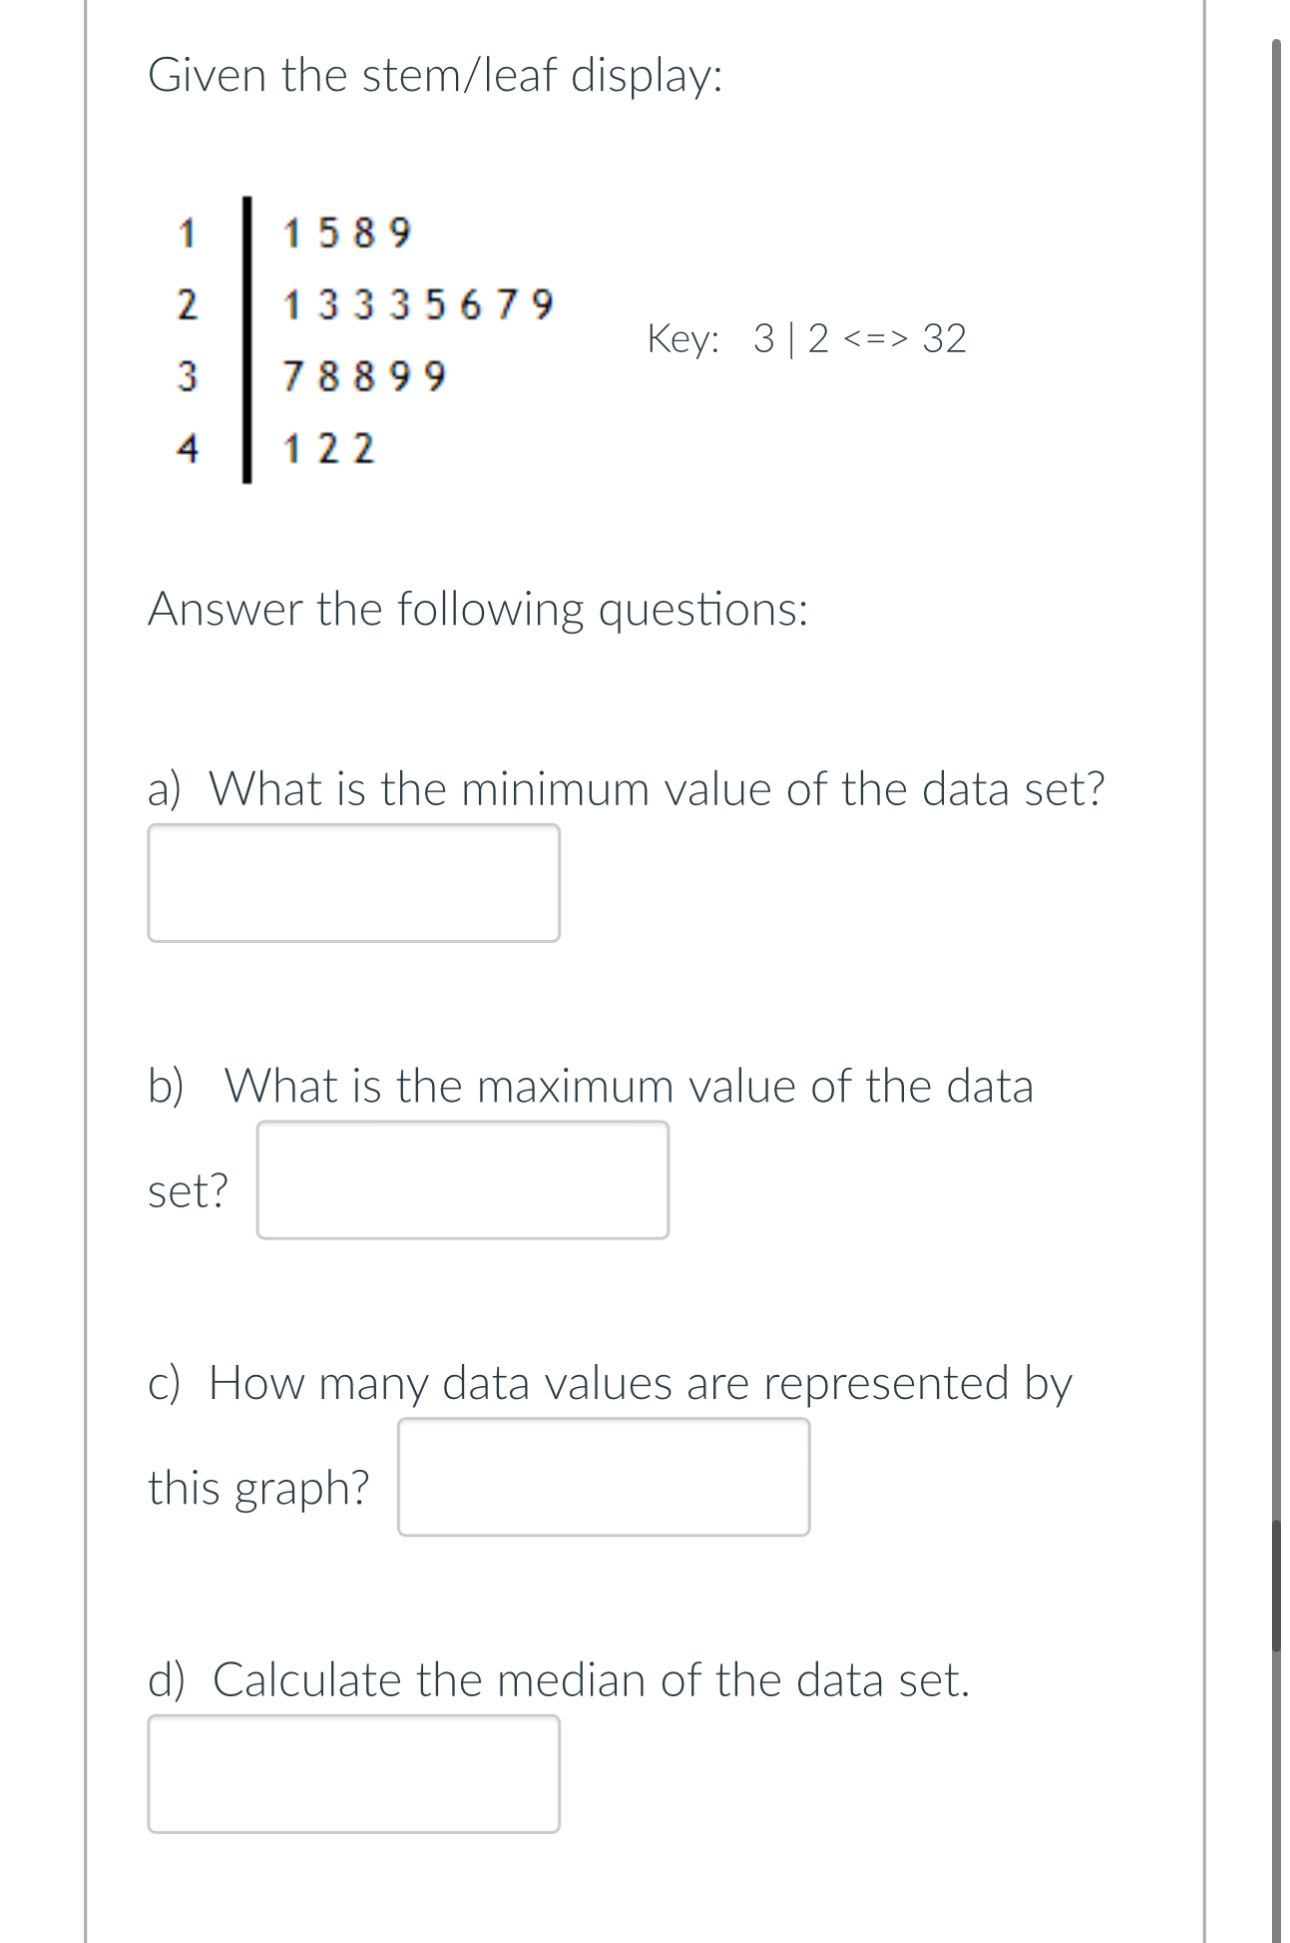Click stem row 1 in the display
This screenshot has height=1943, width=1290.
point(187,232)
